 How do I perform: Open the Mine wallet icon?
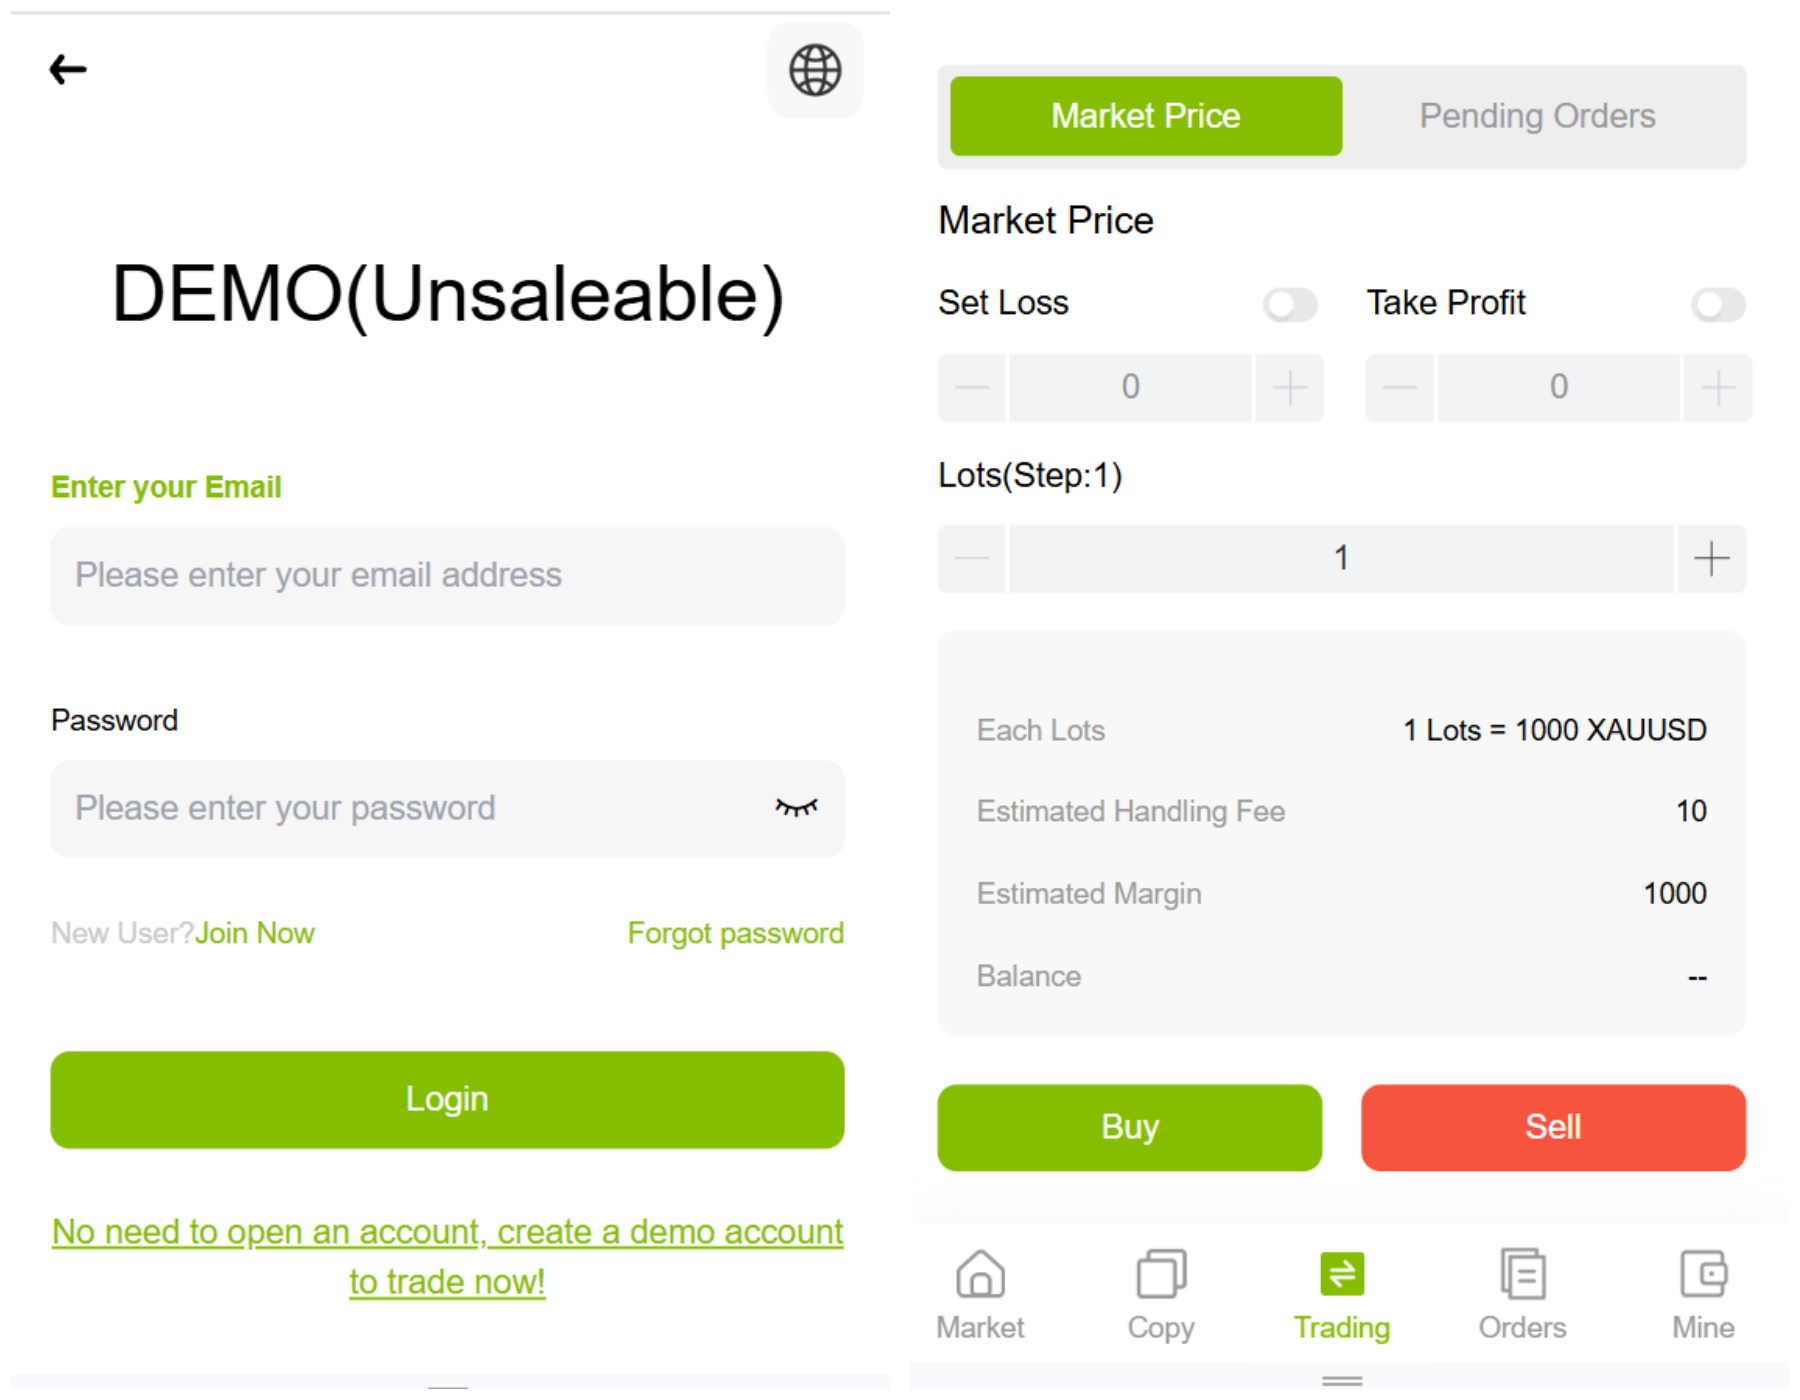click(x=1703, y=1275)
